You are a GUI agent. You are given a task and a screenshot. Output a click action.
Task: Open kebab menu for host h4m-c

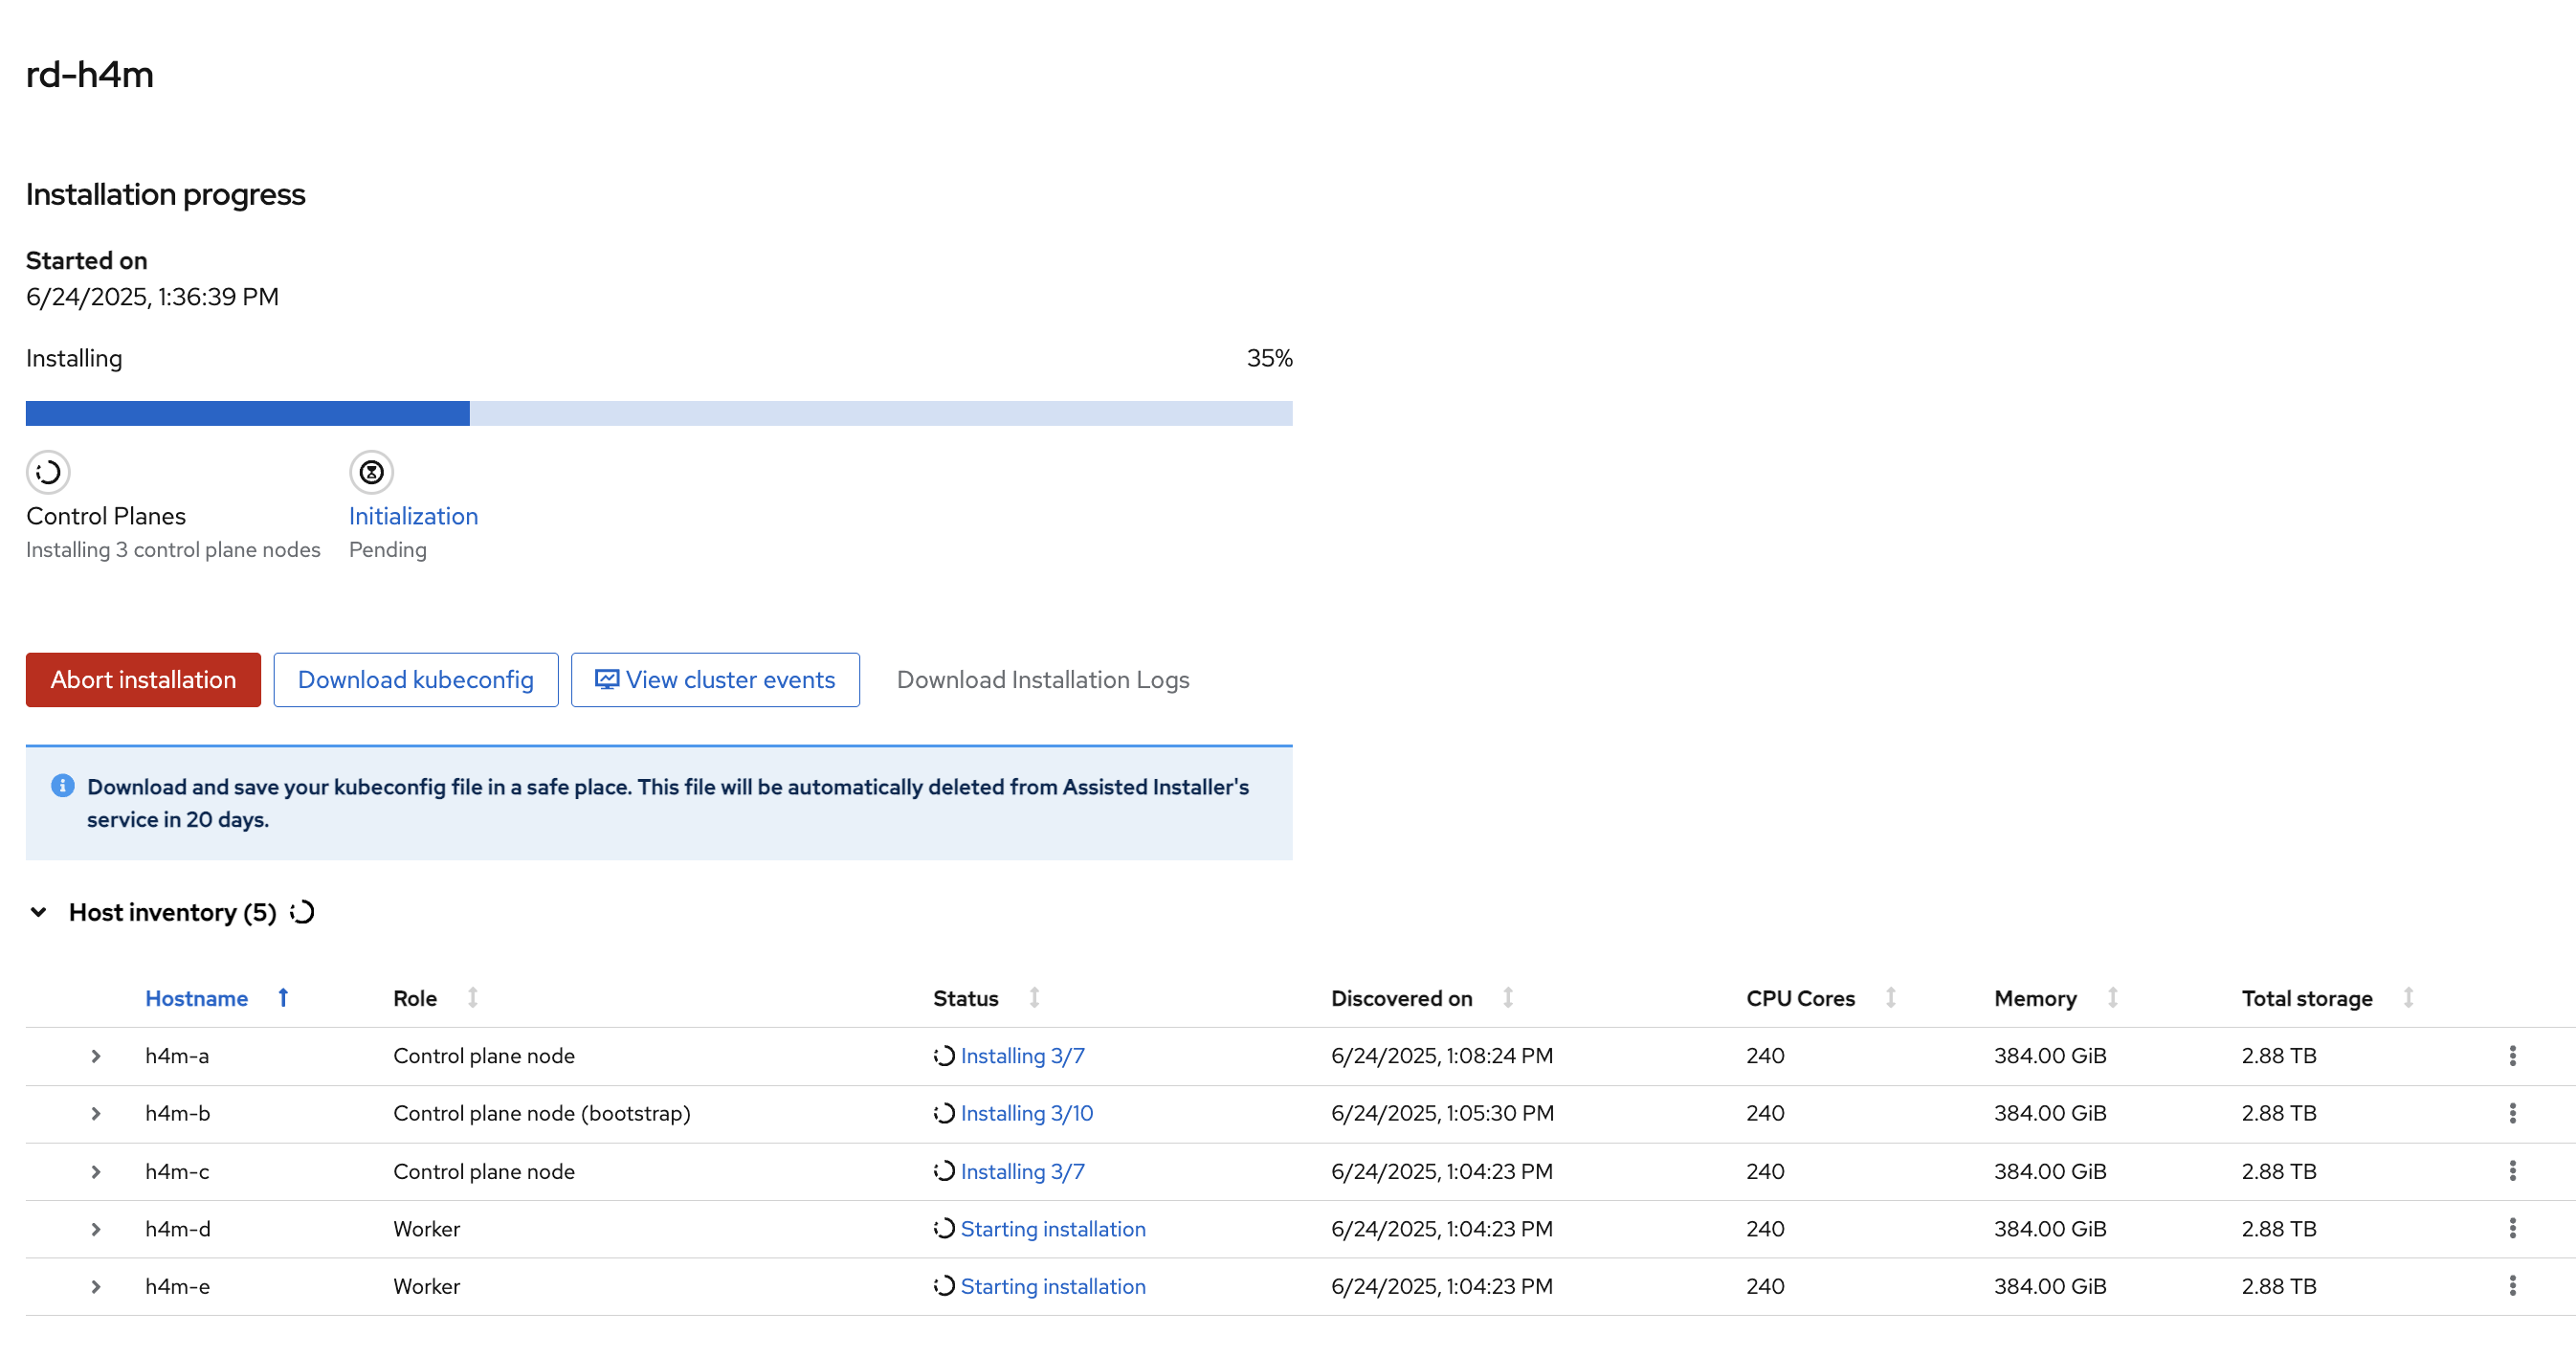pos(2511,1170)
